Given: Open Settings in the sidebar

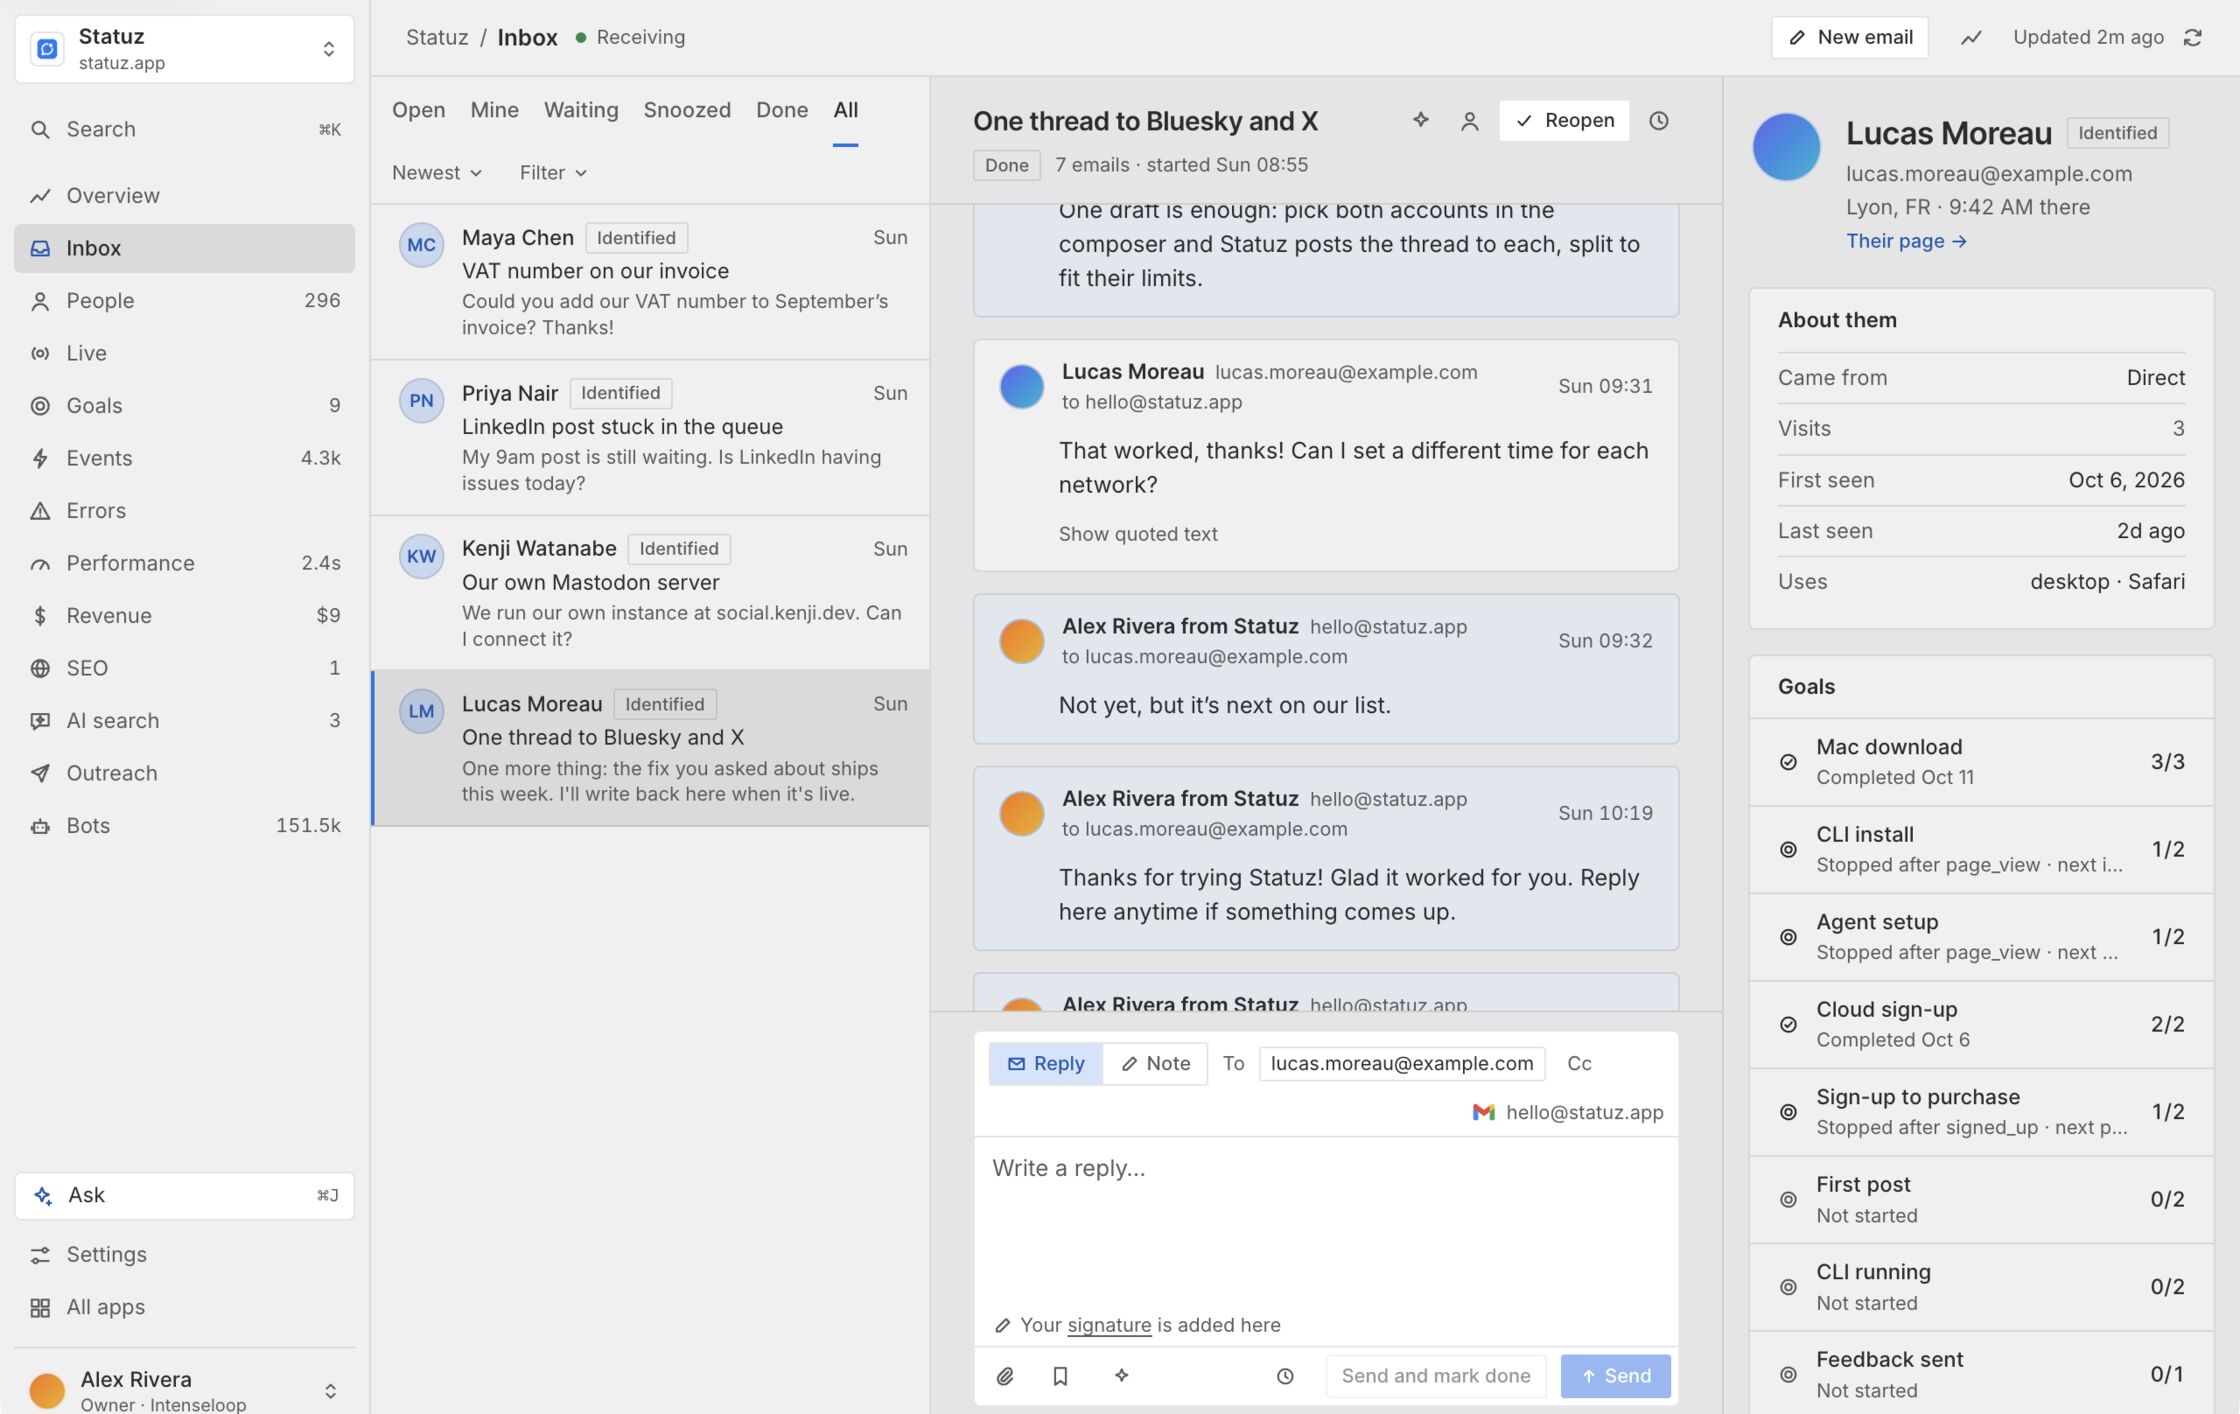Looking at the screenshot, I should click(184, 1254).
